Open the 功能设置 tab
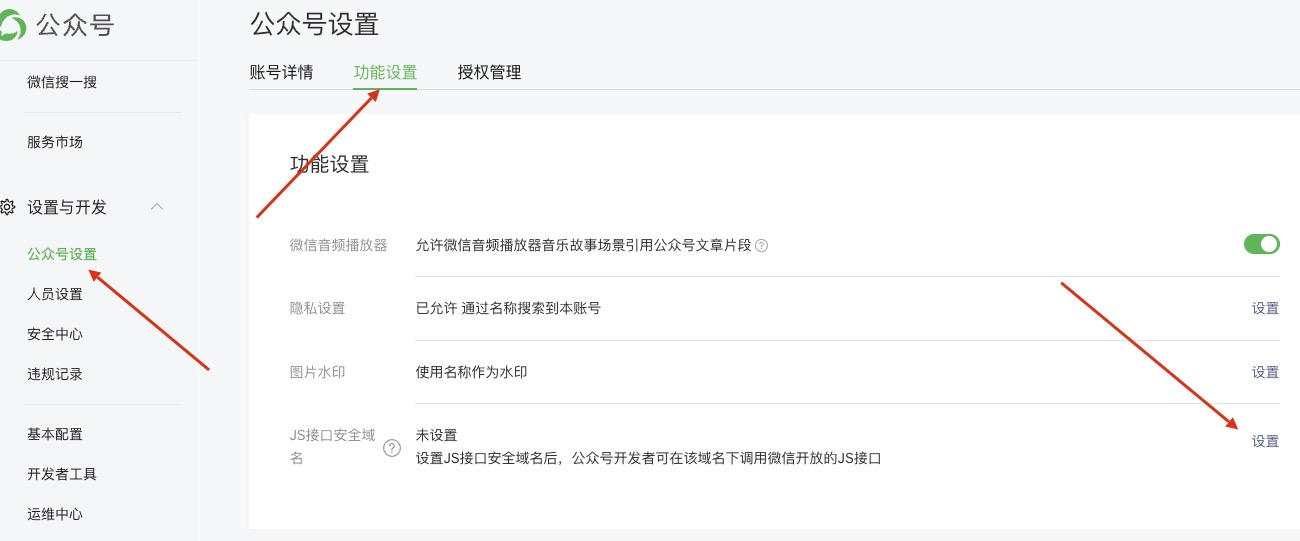This screenshot has width=1300, height=541. (385, 72)
